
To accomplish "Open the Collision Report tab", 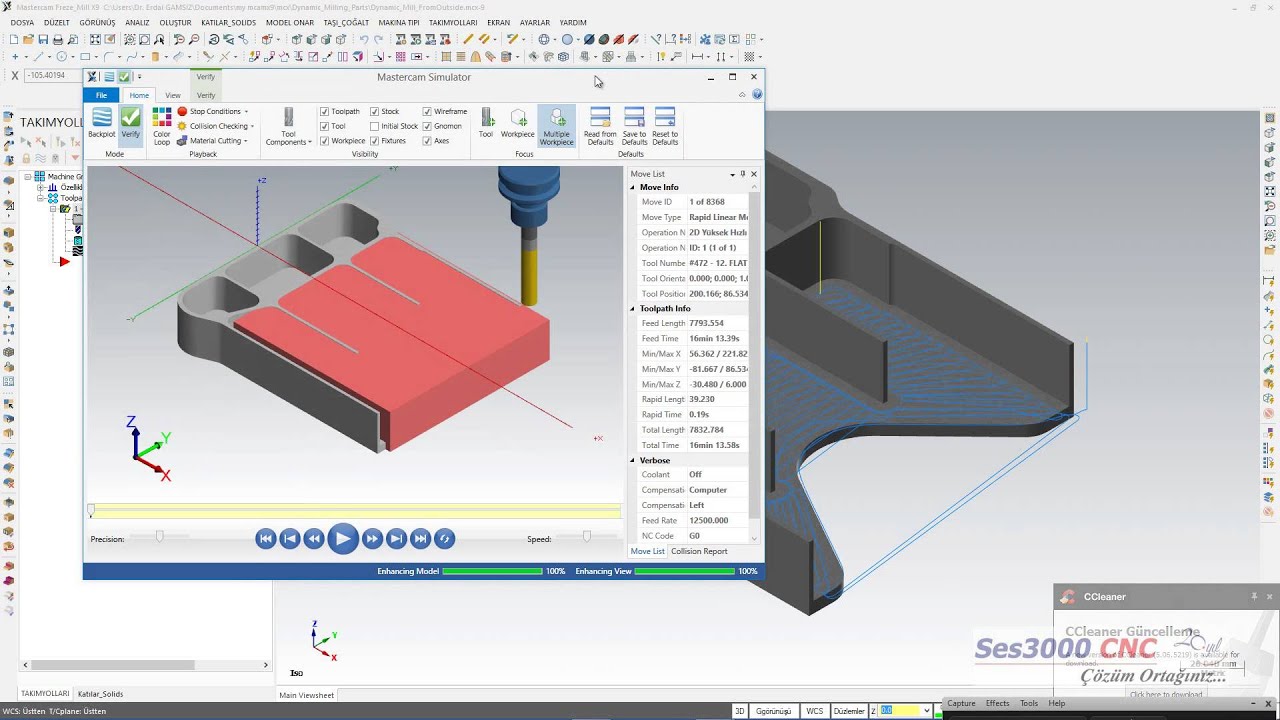I will pyautogui.click(x=699, y=551).
